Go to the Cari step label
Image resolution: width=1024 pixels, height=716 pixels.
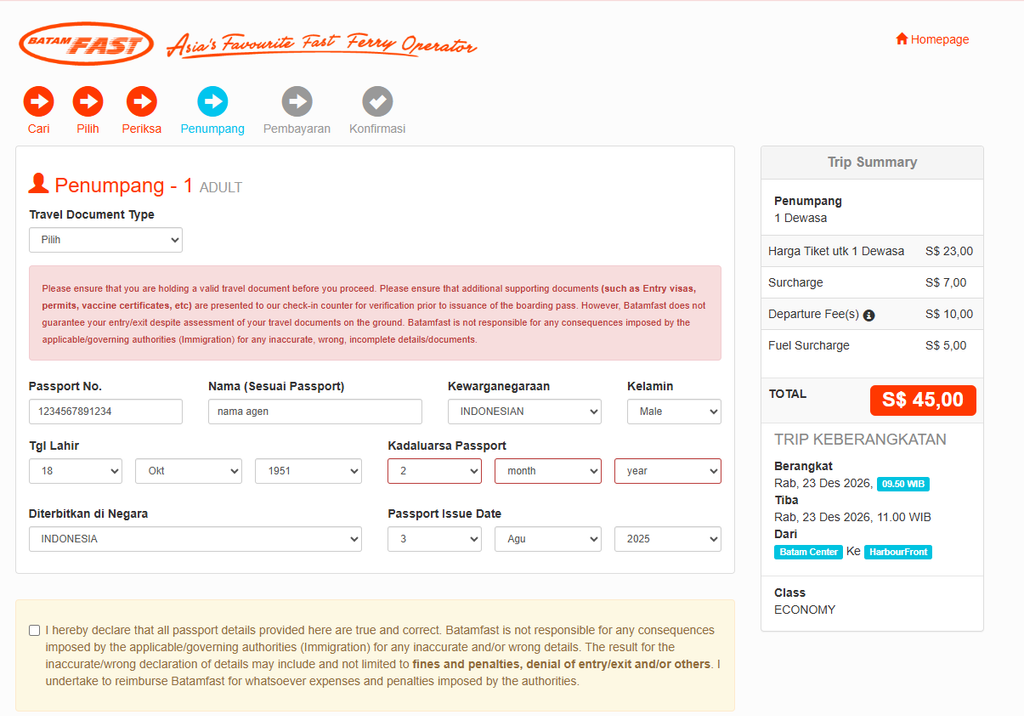(x=39, y=129)
